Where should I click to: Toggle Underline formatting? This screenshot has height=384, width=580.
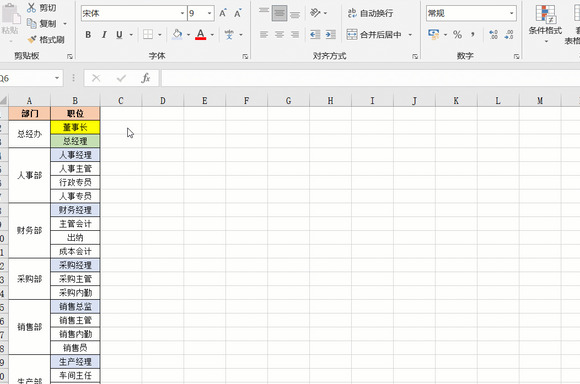119,35
